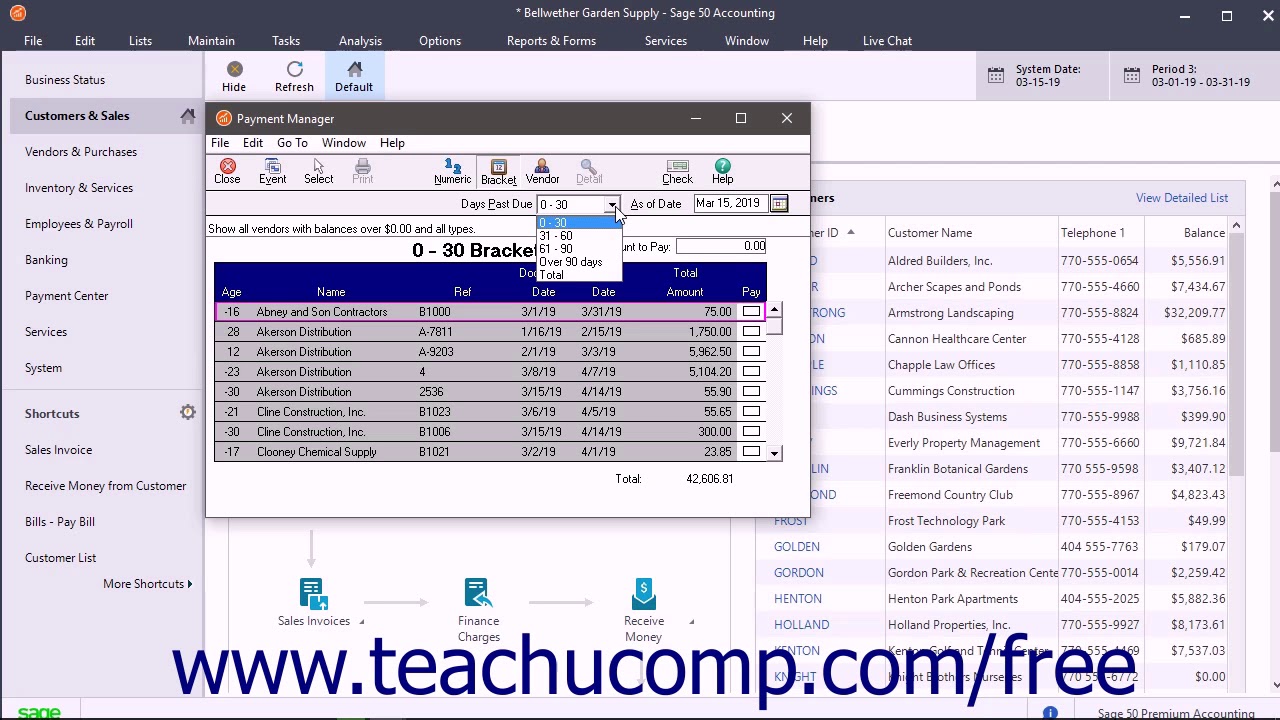Click the Default home icon
This screenshot has height=720, width=1280.
pyautogui.click(x=354, y=77)
